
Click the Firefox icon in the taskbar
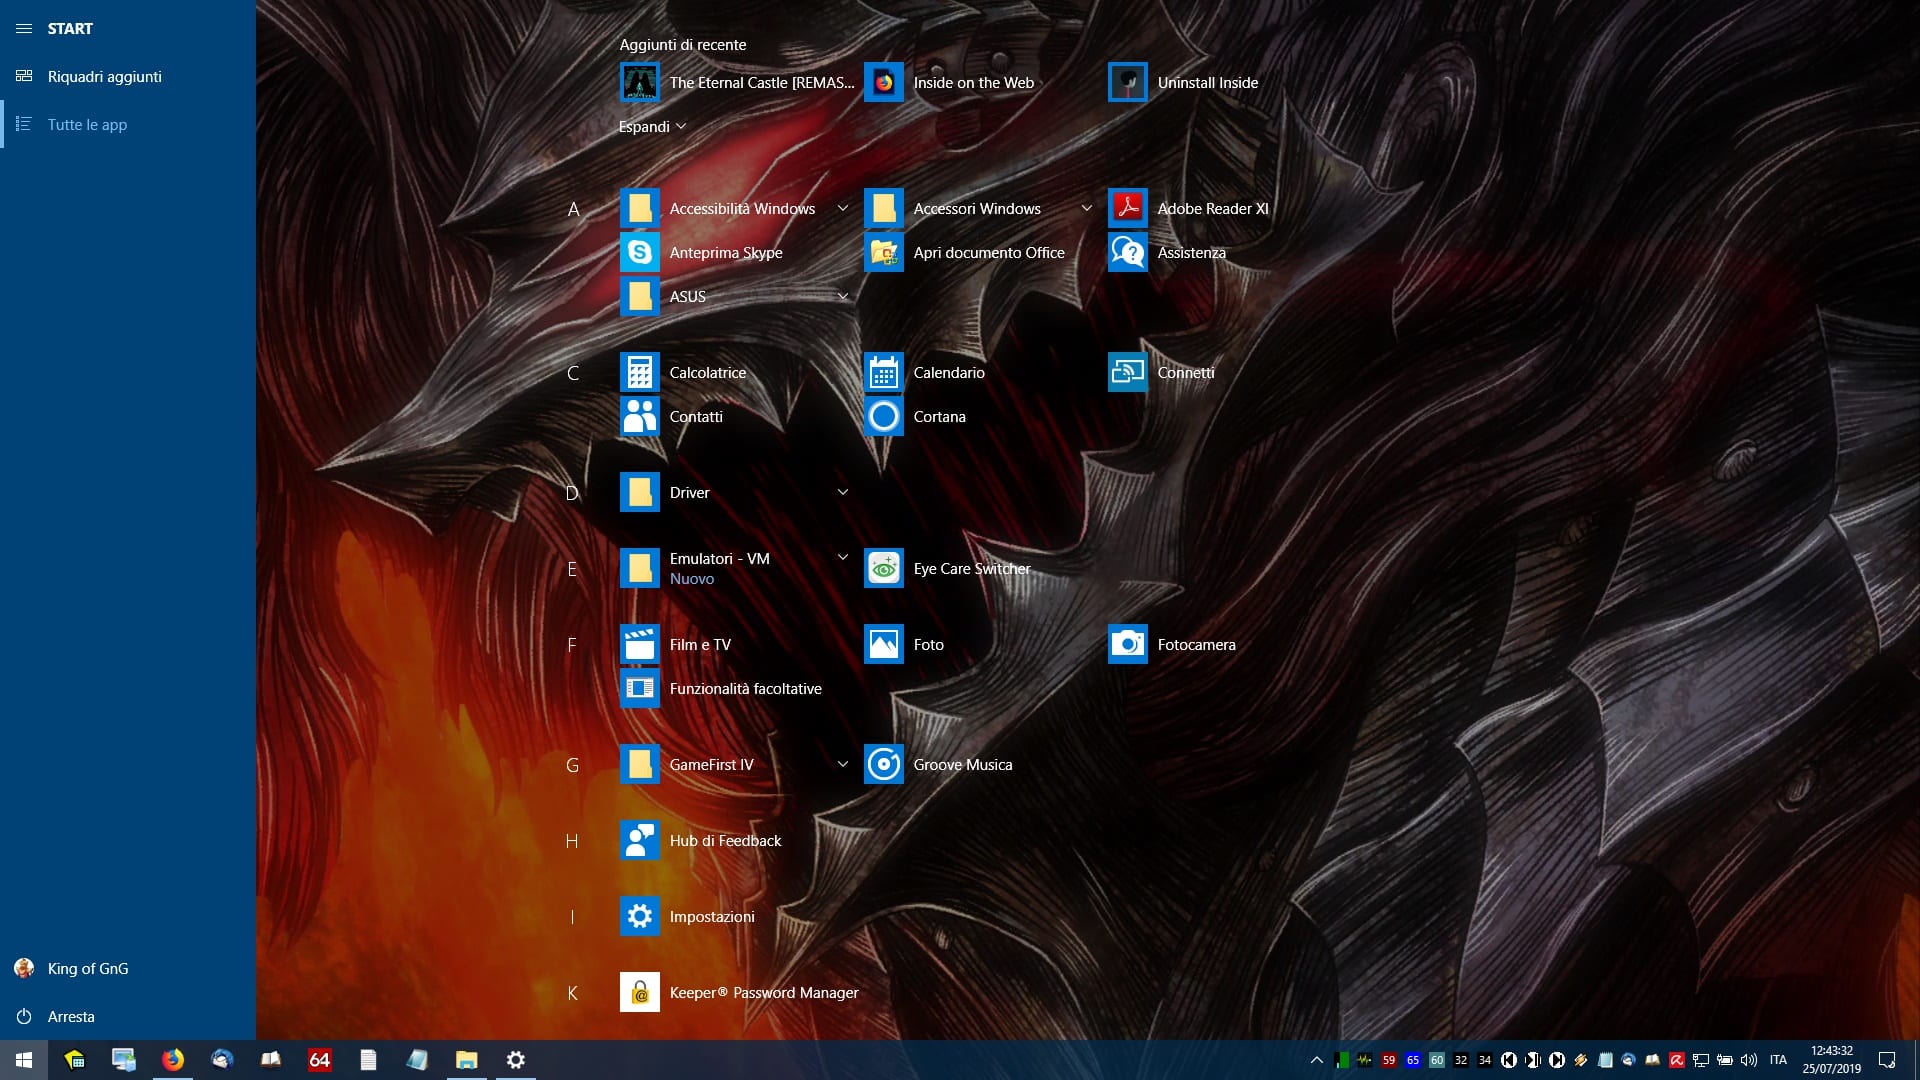pyautogui.click(x=173, y=1060)
